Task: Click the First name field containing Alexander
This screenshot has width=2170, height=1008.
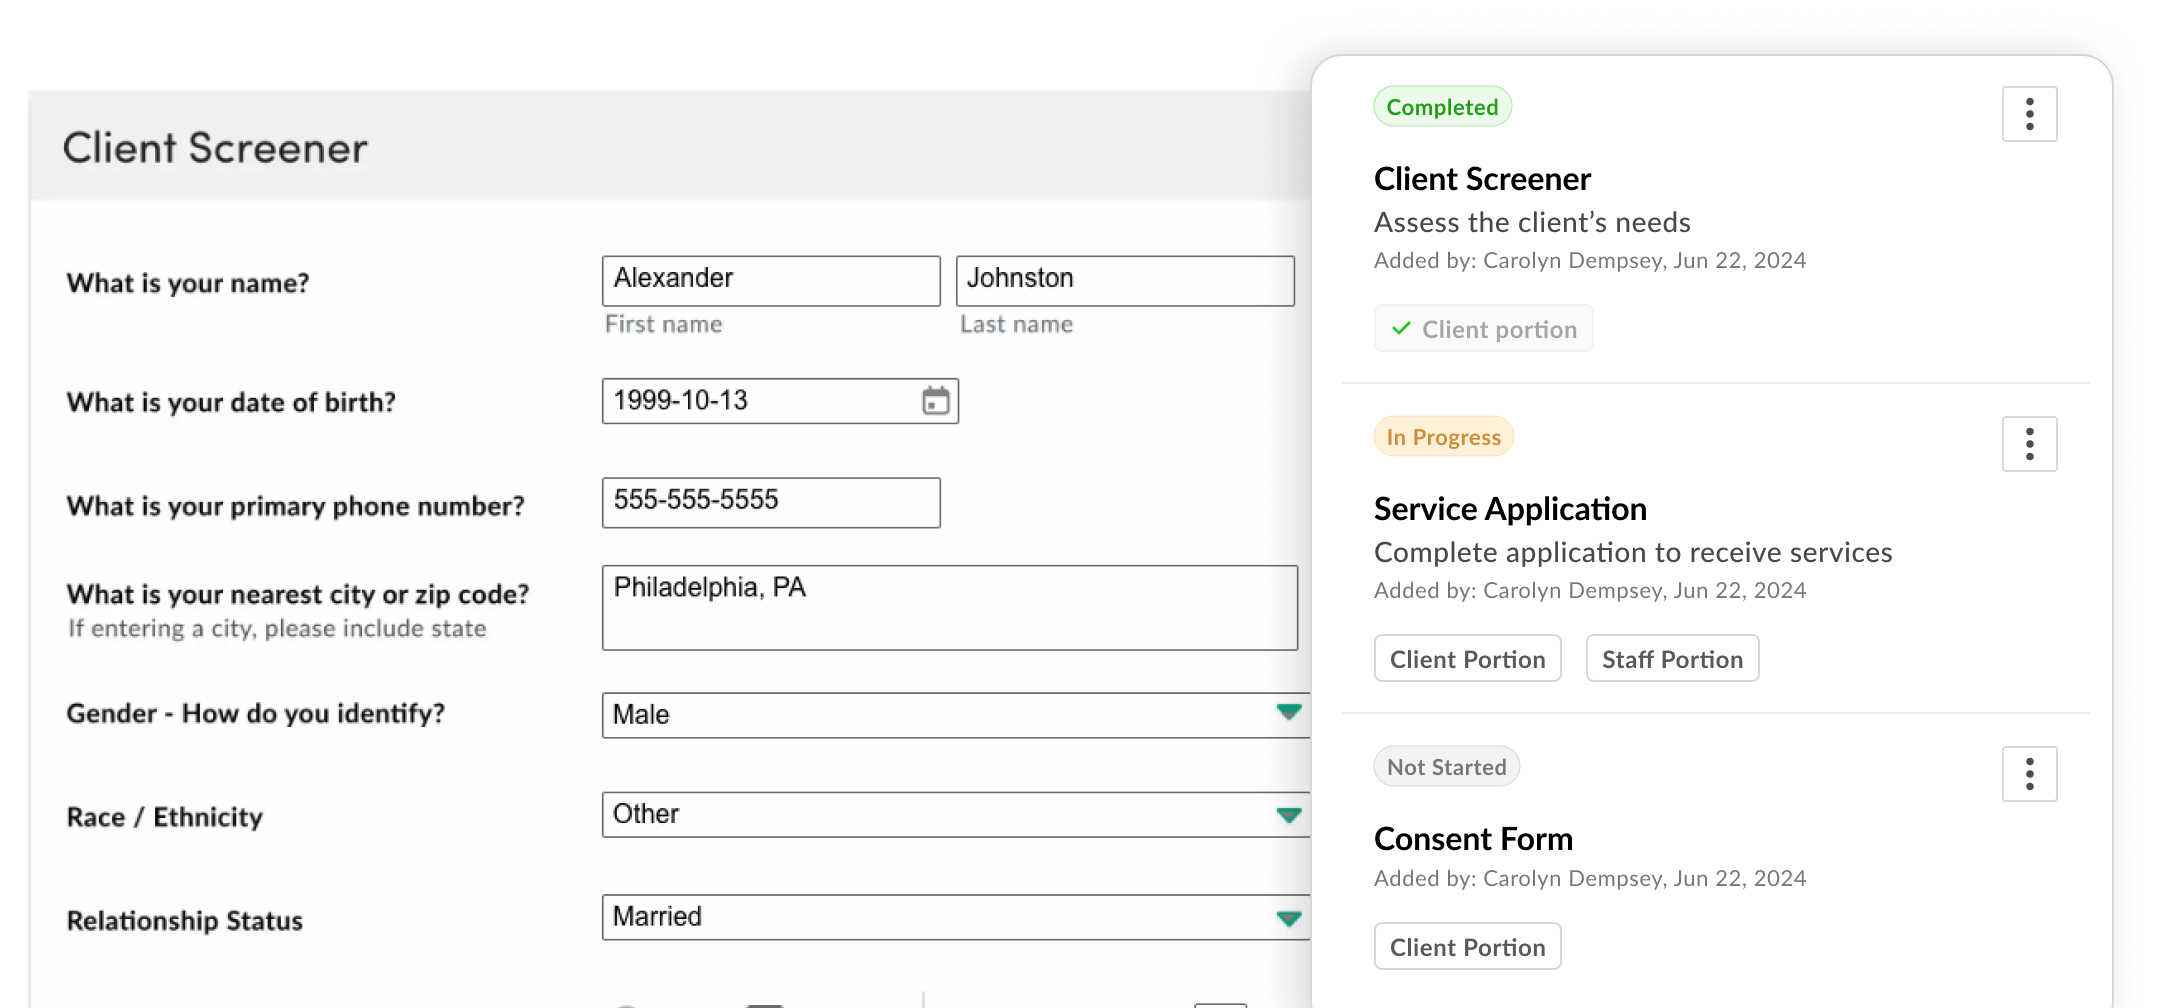Action: (771, 280)
